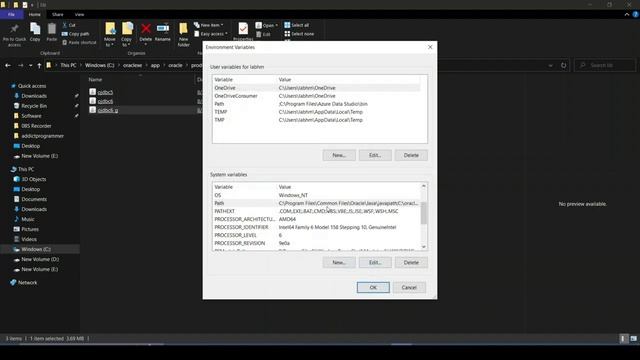This screenshot has height=360, width=640.
Task: Click the Rename icon
Action: pos(162,28)
